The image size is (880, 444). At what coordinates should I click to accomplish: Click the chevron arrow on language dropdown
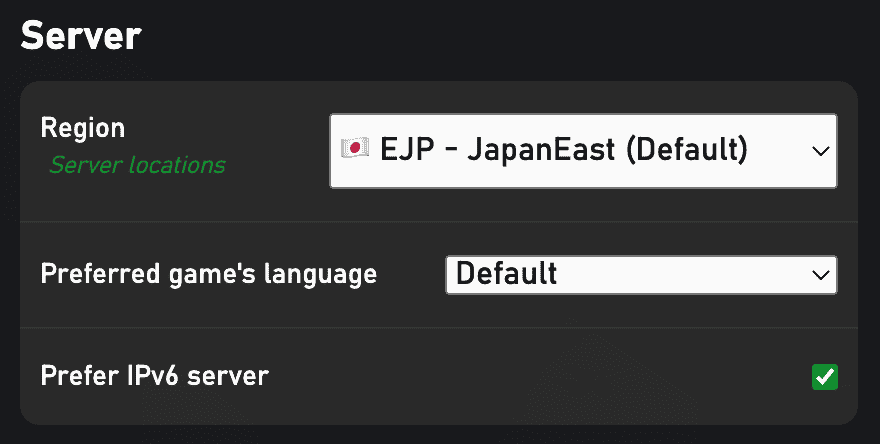pyautogui.click(x=821, y=274)
